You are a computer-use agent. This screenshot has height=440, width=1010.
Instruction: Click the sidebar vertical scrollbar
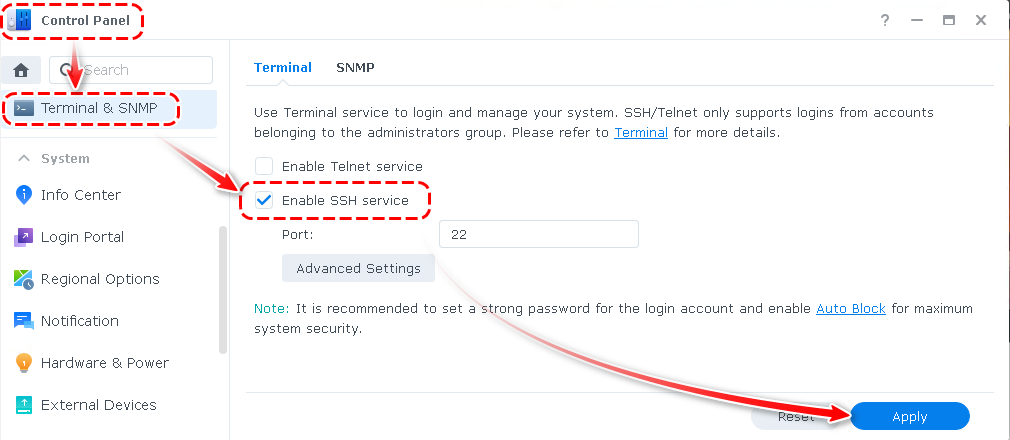[x=223, y=290]
